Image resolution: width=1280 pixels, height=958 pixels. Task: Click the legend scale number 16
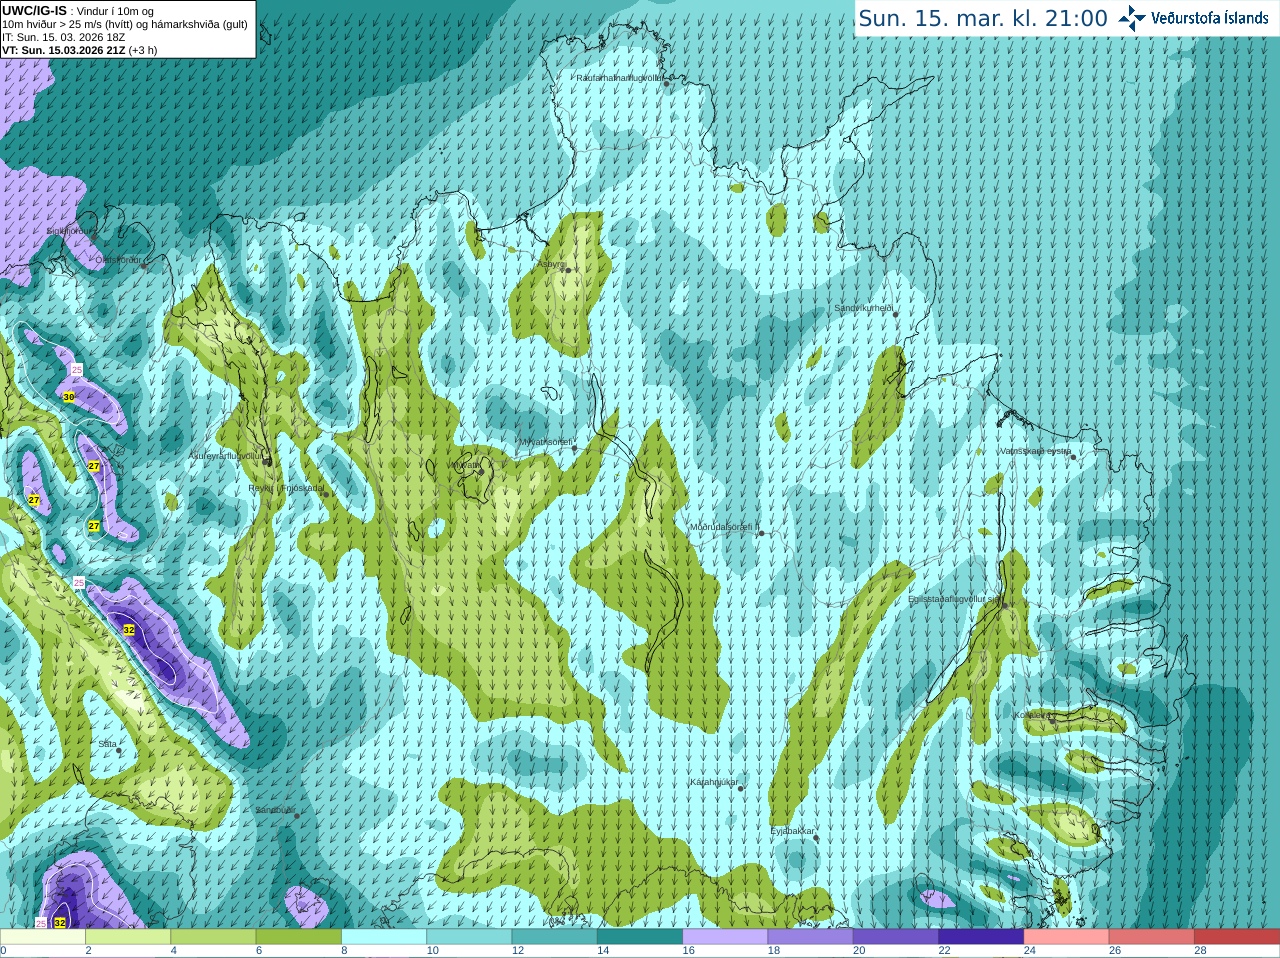tap(689, 951)
